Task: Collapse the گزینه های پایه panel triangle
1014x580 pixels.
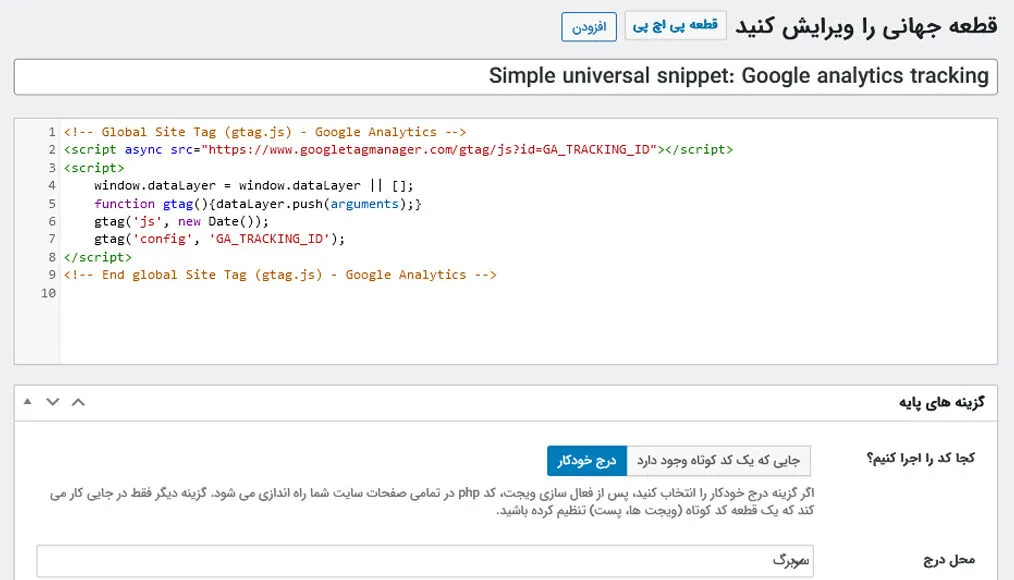Action: (27, 402)
